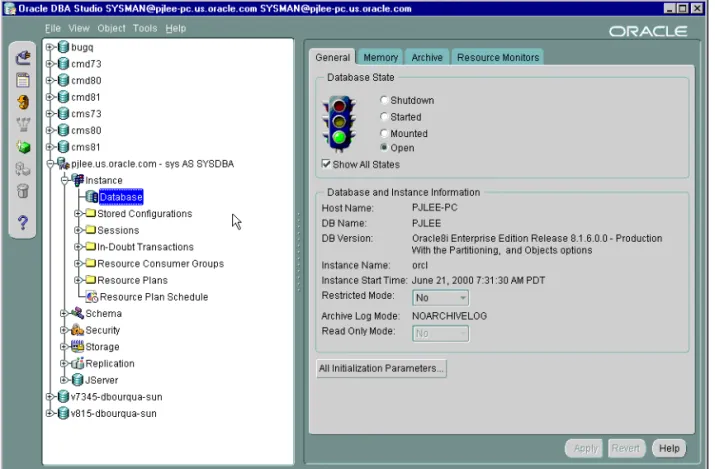Click the Security node icon
The image size is (715, 469).
78,330
